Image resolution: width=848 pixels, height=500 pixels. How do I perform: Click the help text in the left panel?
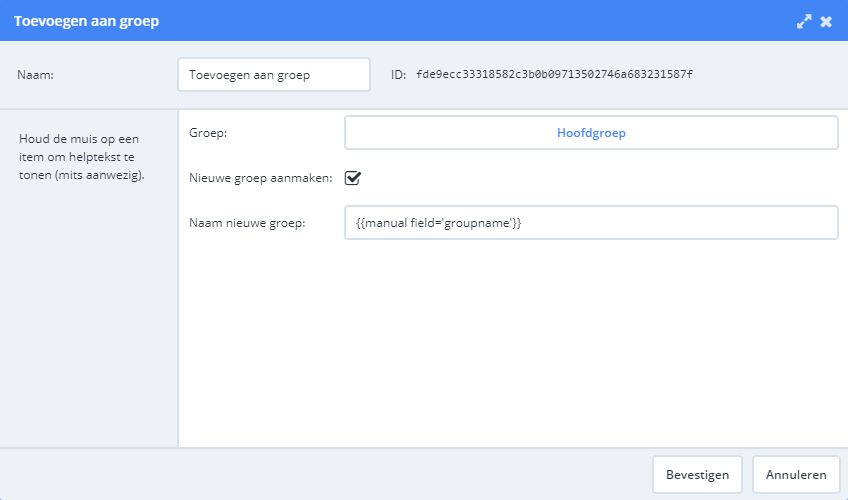[82, 157]
